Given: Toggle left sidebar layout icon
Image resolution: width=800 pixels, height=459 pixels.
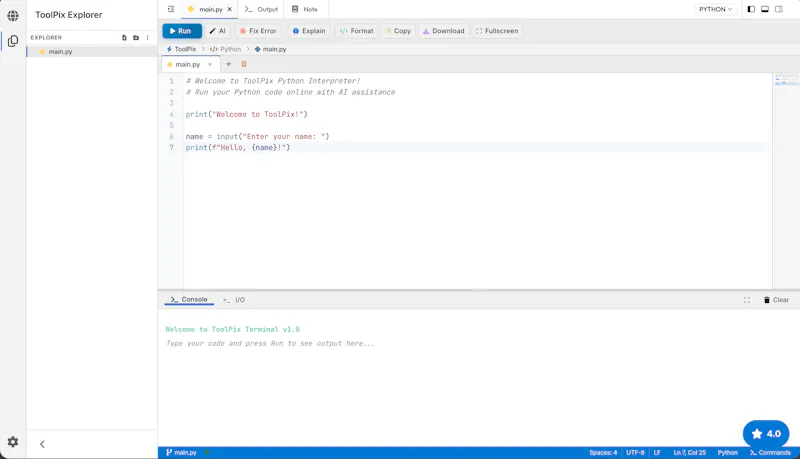Looking at the screenshot, I should click(x=751, y=9).
